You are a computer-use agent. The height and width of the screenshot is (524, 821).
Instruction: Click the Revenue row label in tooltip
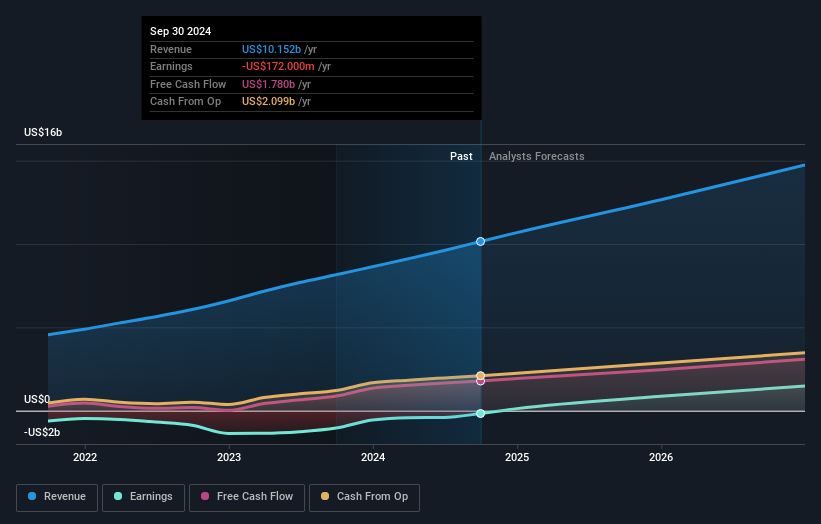click(171, 49)
